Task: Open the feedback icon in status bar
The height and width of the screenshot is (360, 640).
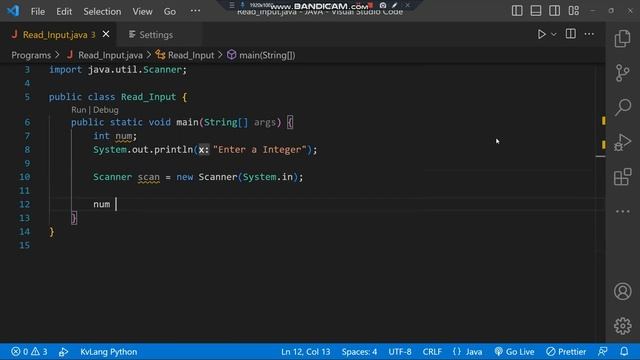Action: pyautogui.click(x=602, y=351)
